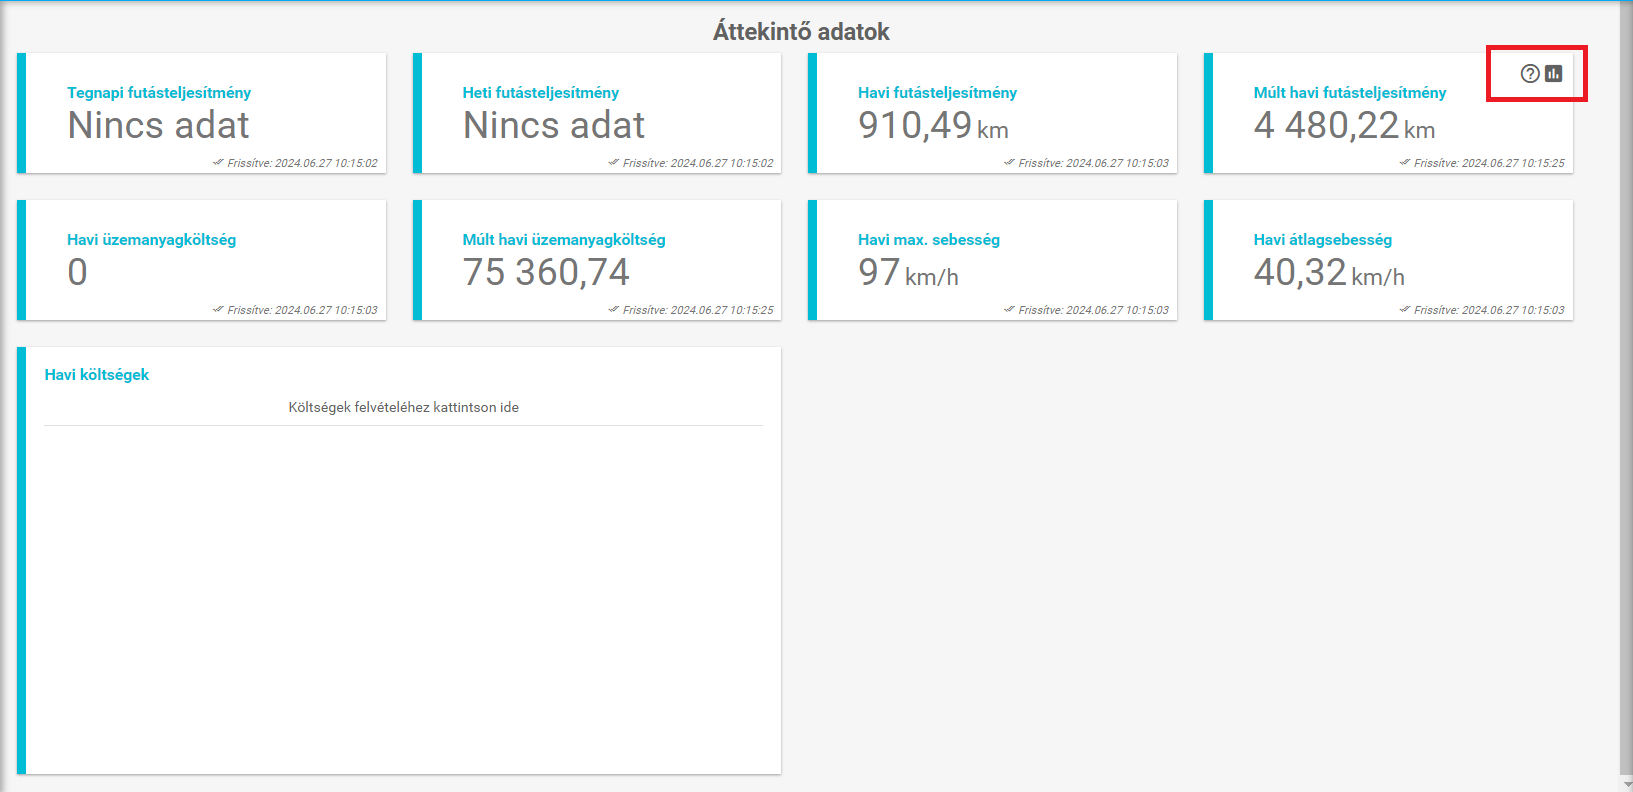
Task: Open the Havi átlagsebesség 40,32 km/h value
Action: point(1328,273)
